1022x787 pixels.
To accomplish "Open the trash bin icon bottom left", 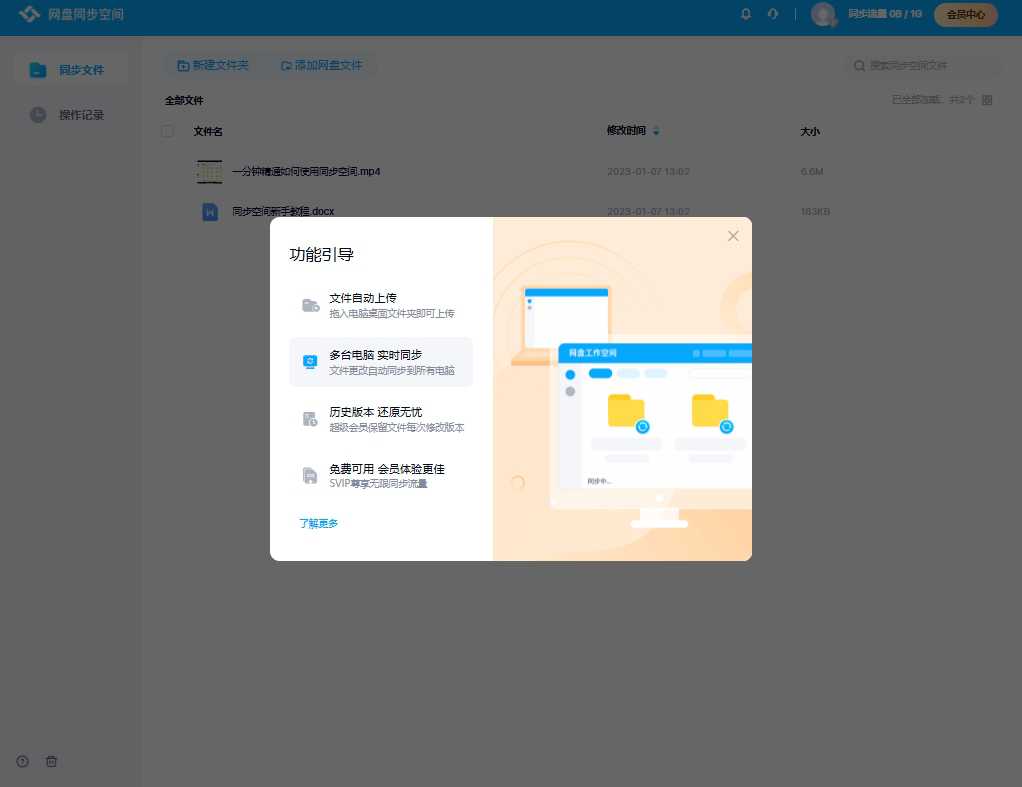I will coord(51,761).
